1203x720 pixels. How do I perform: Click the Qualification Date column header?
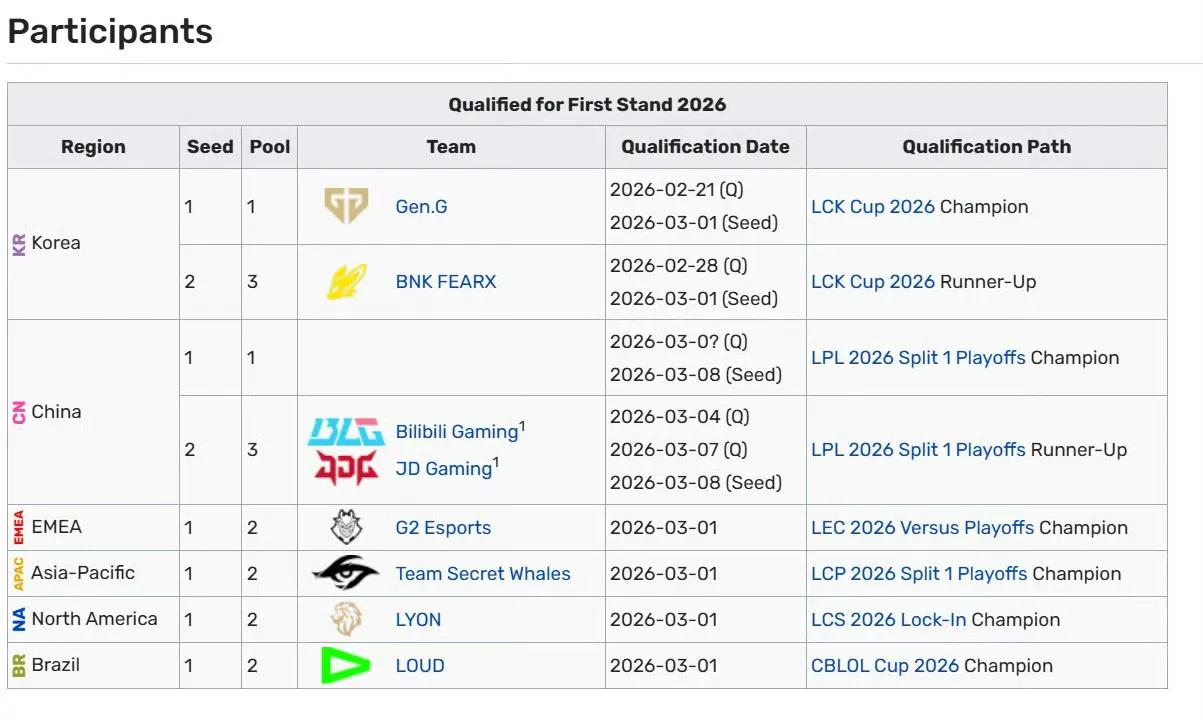pos(705,147)
